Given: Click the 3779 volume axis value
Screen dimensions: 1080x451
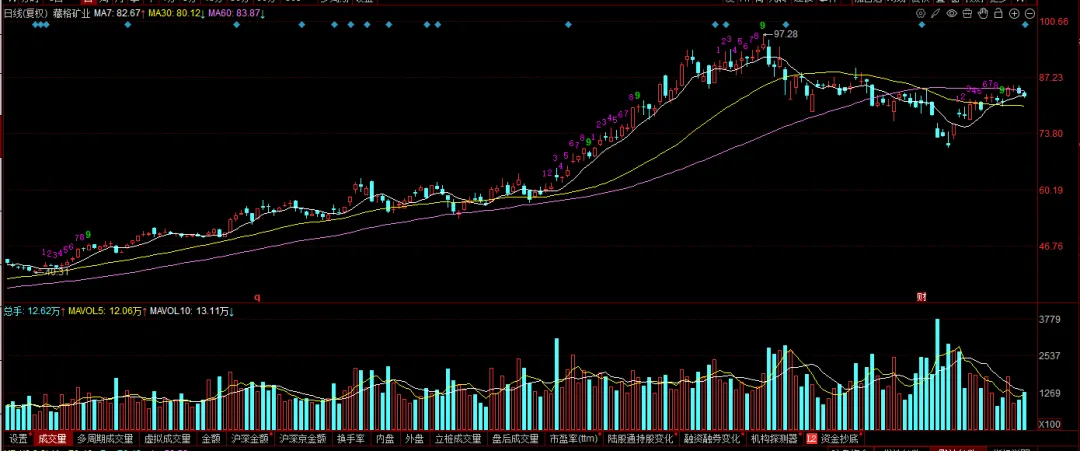Looking at the screenshot, I should 1051,319.
